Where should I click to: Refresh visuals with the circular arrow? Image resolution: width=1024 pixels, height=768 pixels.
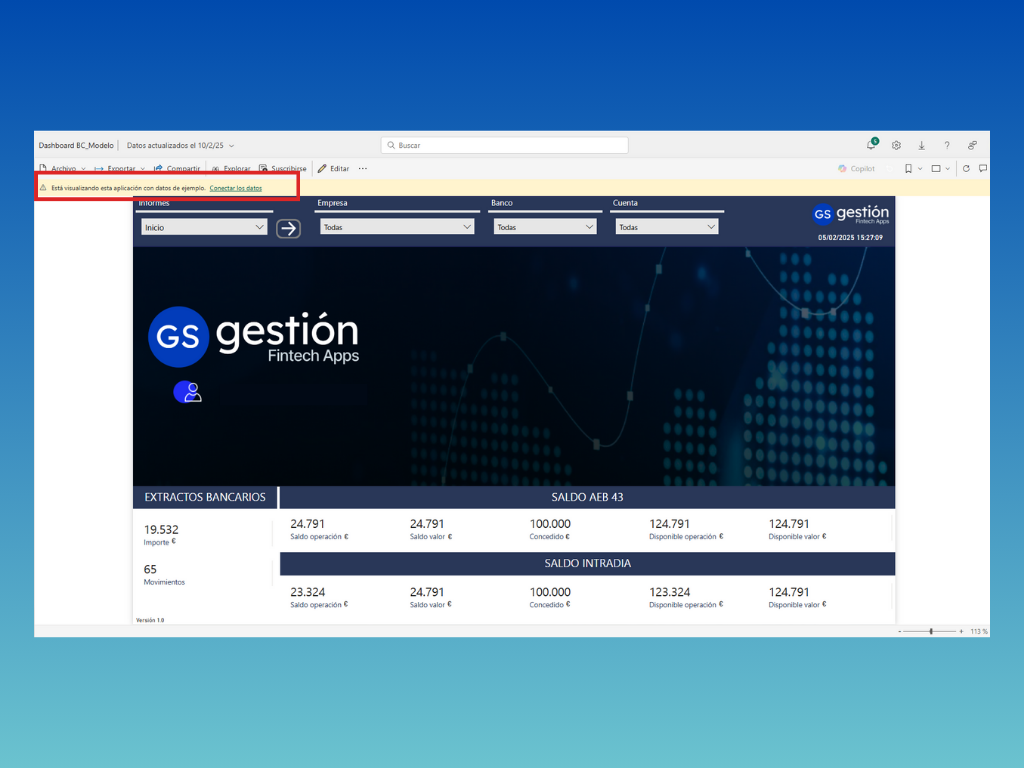966,168
